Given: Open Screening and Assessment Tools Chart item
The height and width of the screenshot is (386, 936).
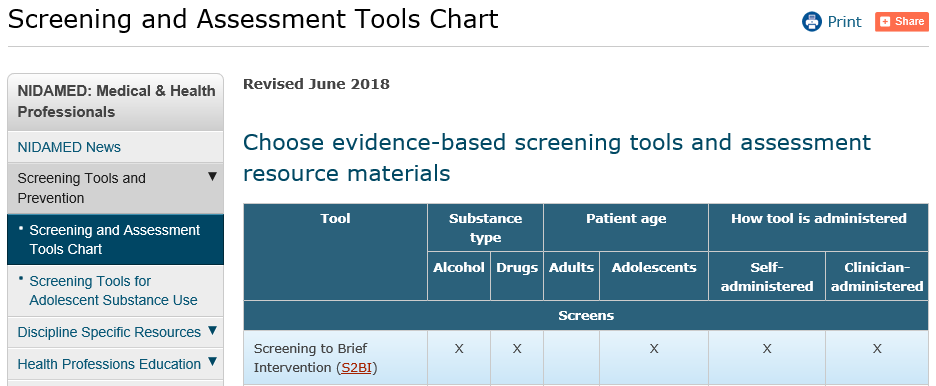Looking at the screenshot, I should tap(115, 239).
